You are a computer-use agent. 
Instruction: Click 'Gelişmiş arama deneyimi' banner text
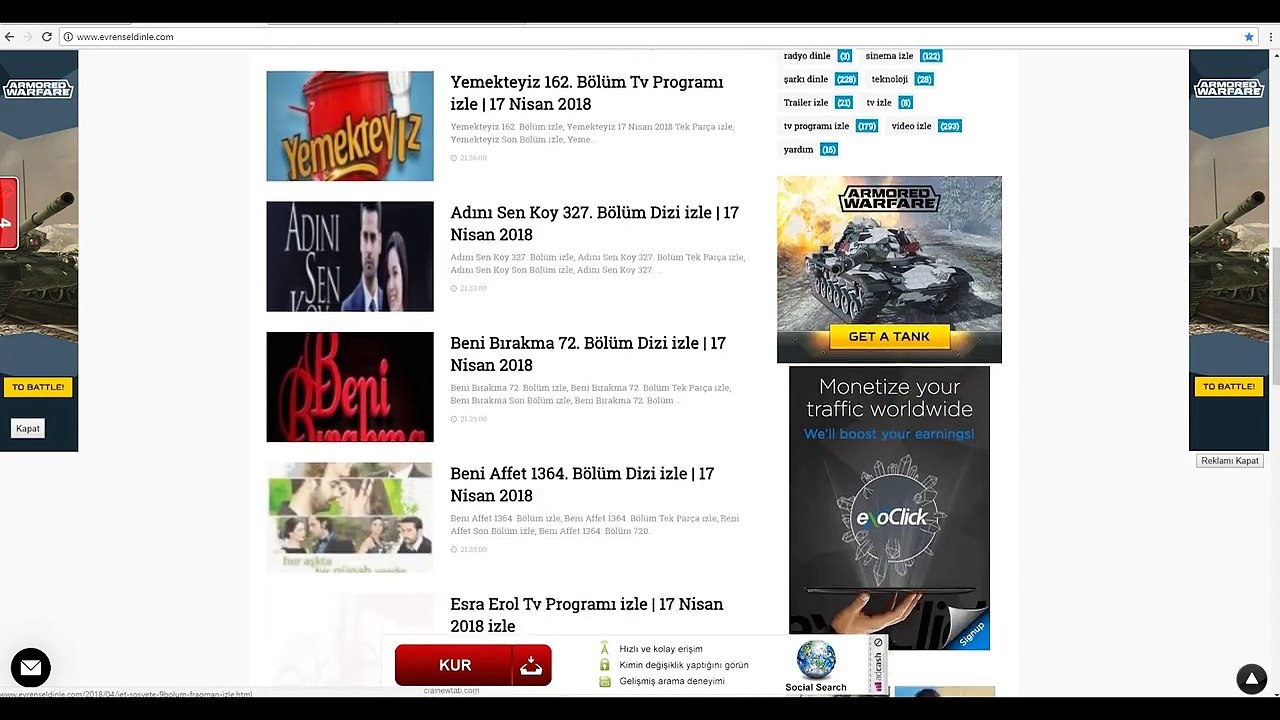(672, 681)
